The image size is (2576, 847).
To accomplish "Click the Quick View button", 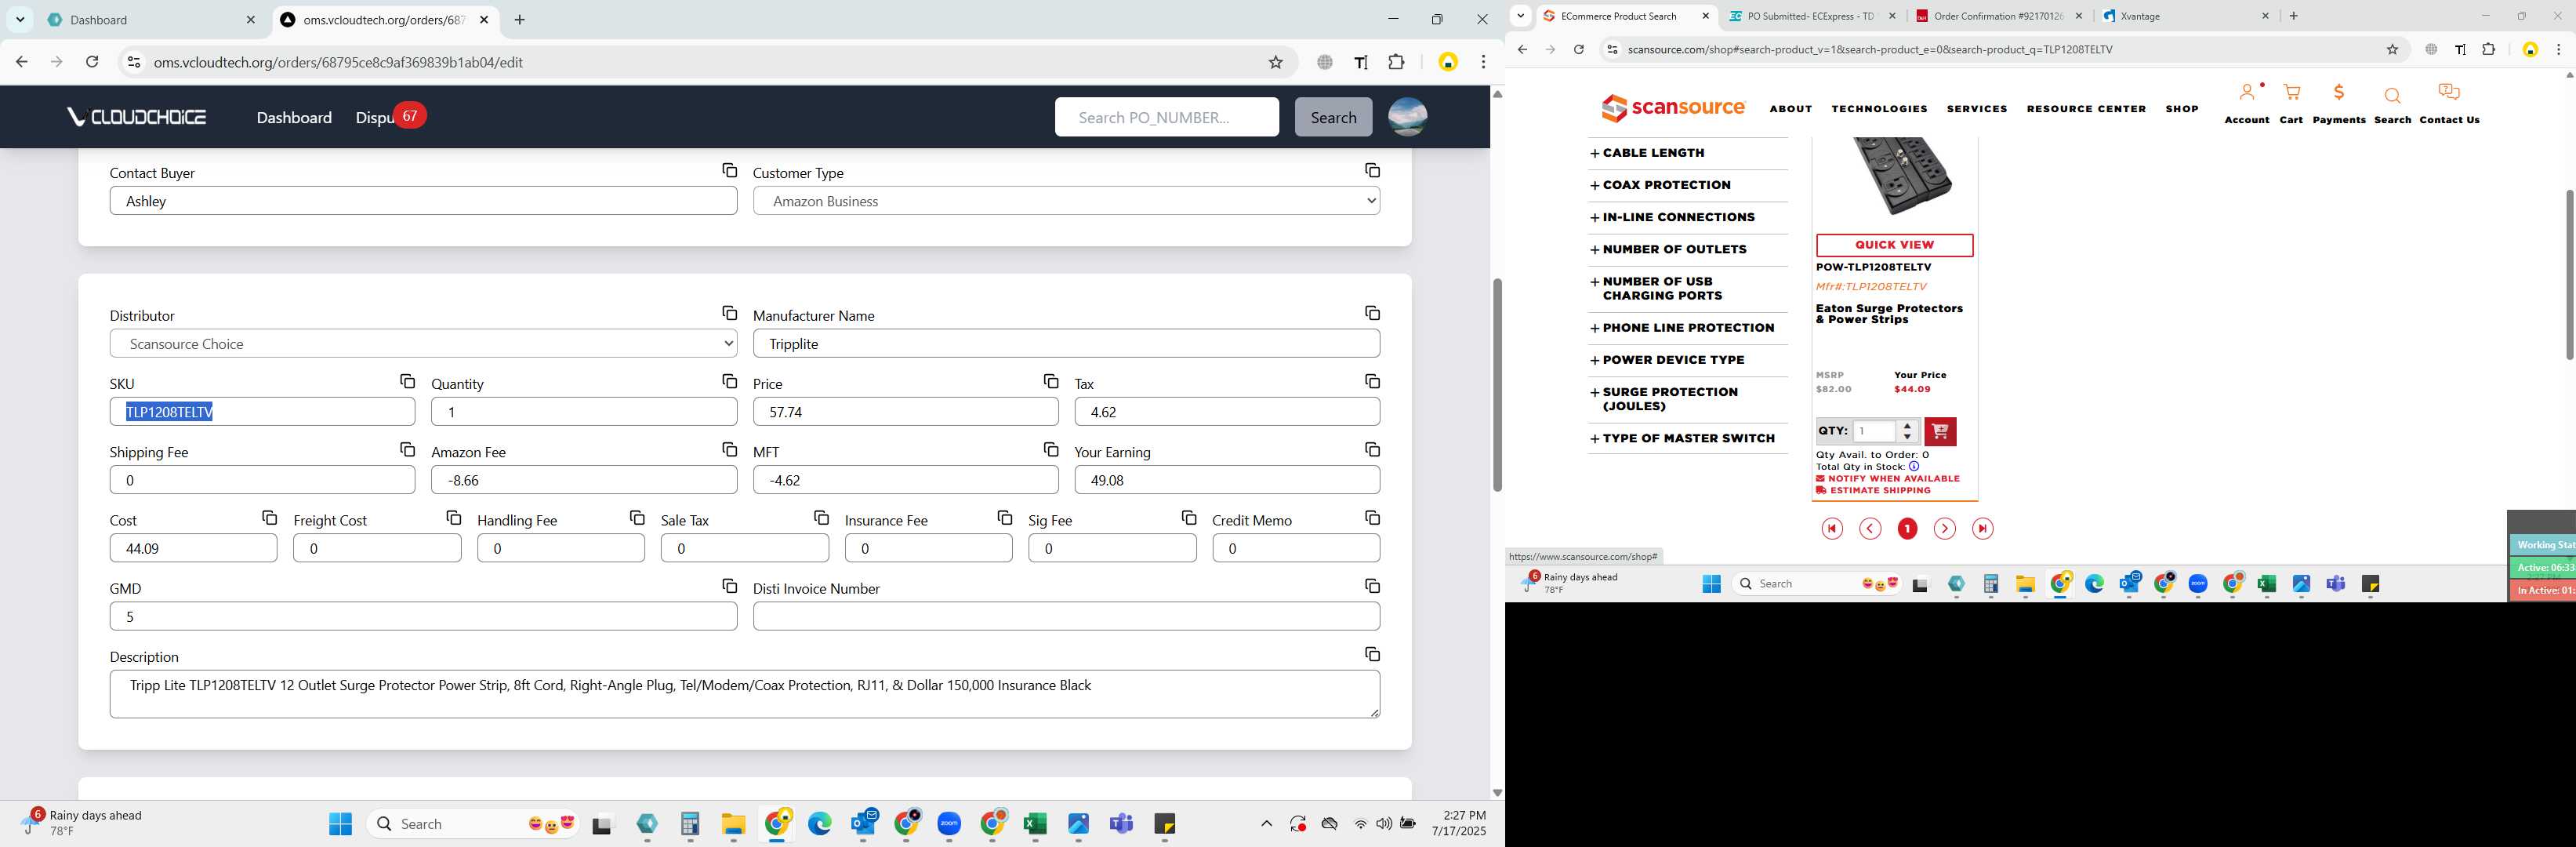I will [x=1894, y=245].
